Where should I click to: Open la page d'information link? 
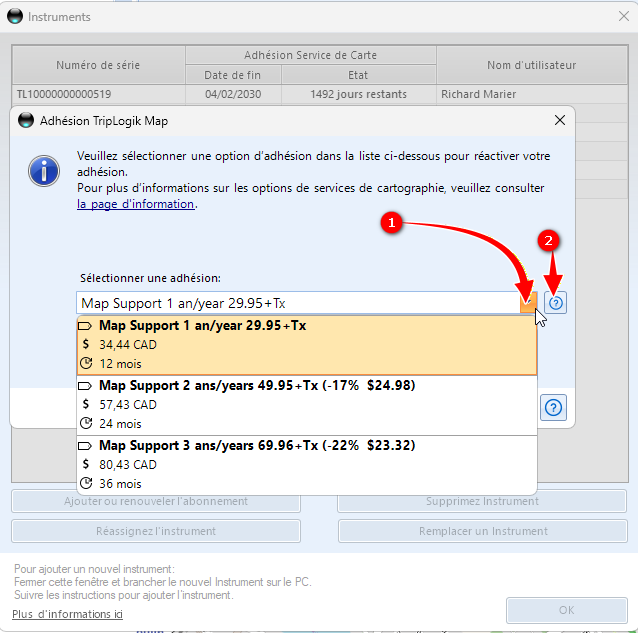135,204
